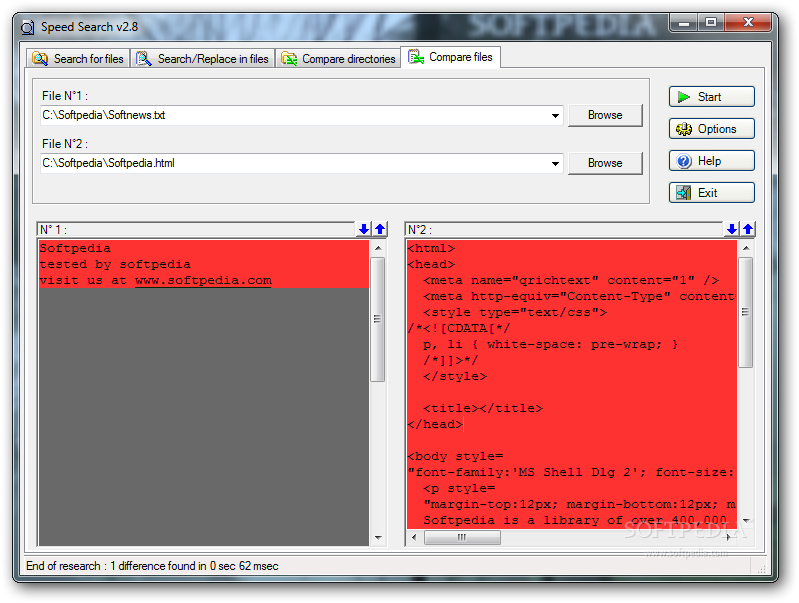Click the Start button
Image resolution: width=799 pixels, height=603 pixels.
pyautogui.click(x=711, y=97)
